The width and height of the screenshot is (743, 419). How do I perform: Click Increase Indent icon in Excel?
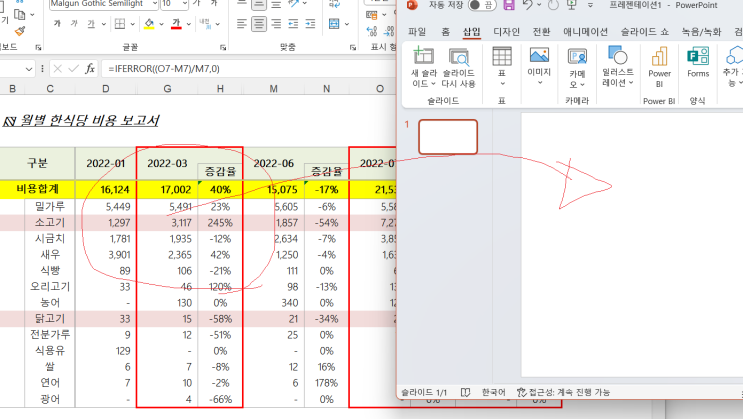tap(310, 24)
